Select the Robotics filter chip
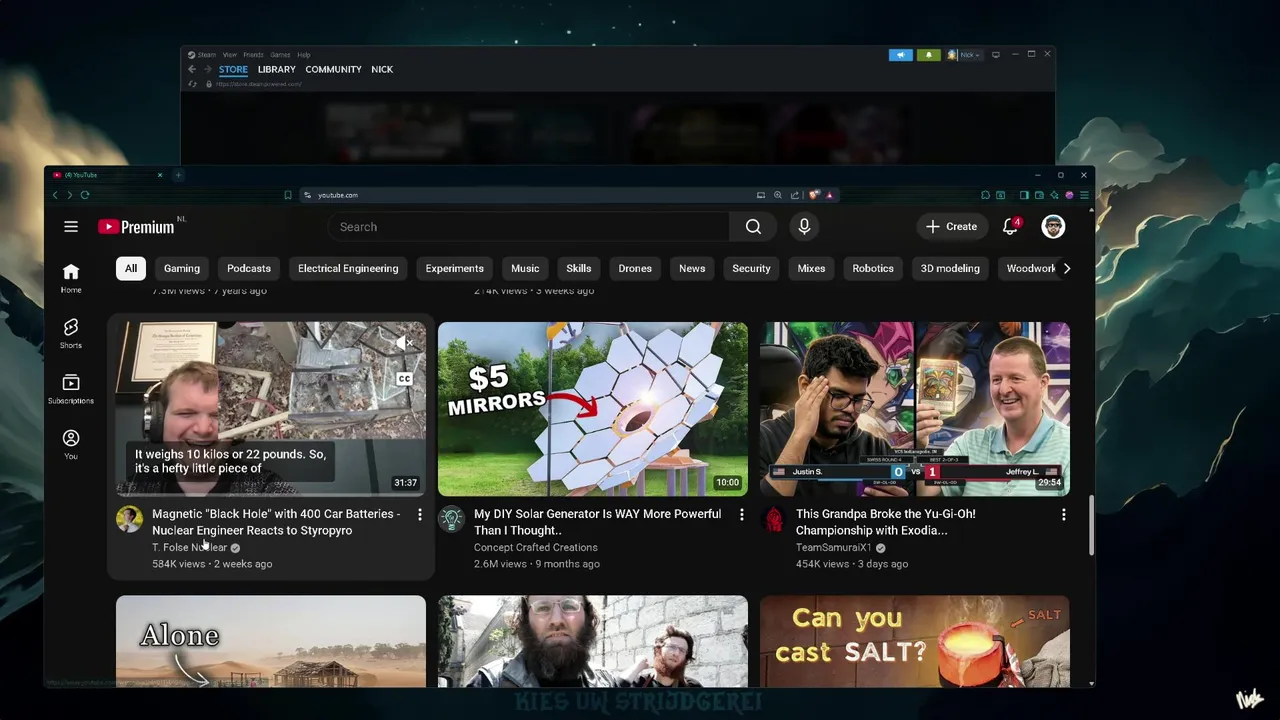Image resolution: width=1280 pixels, height=720 pixels. point(873,268)
